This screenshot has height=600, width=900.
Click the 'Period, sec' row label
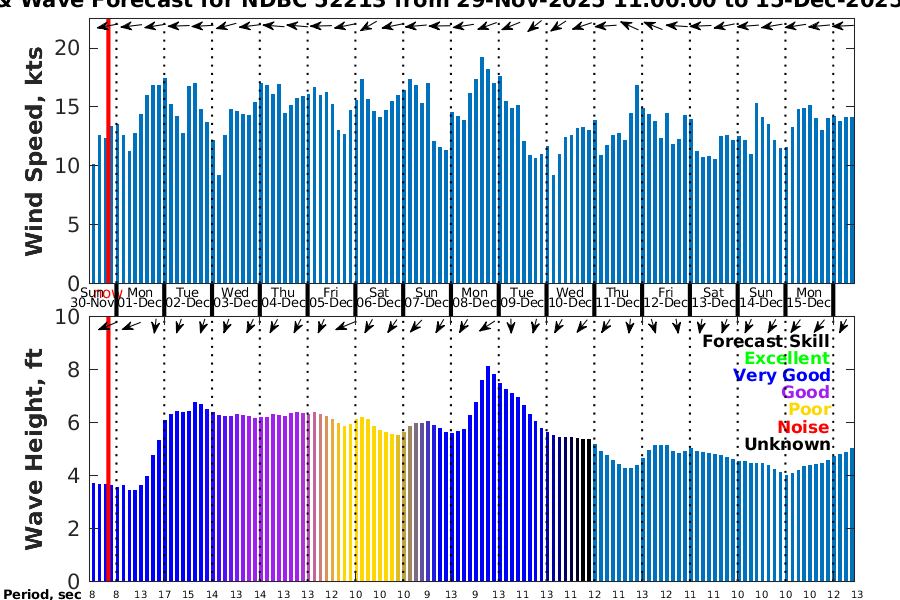coord(41,594)
